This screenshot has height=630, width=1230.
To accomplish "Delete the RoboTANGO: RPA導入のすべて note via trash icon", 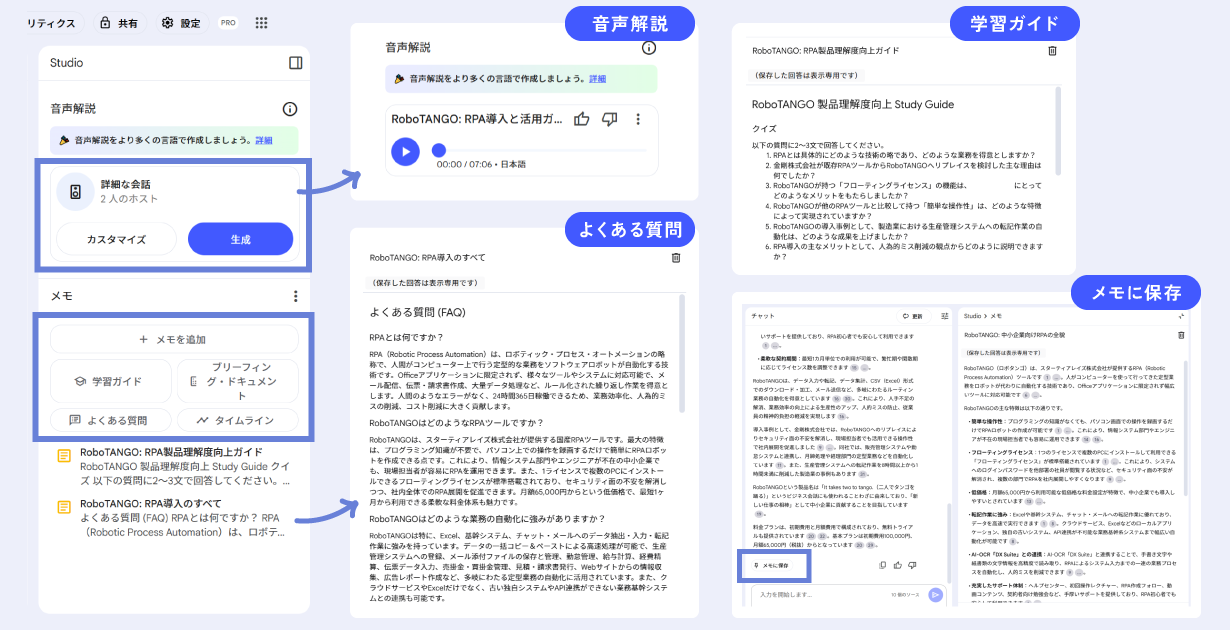I will (676, 258).
